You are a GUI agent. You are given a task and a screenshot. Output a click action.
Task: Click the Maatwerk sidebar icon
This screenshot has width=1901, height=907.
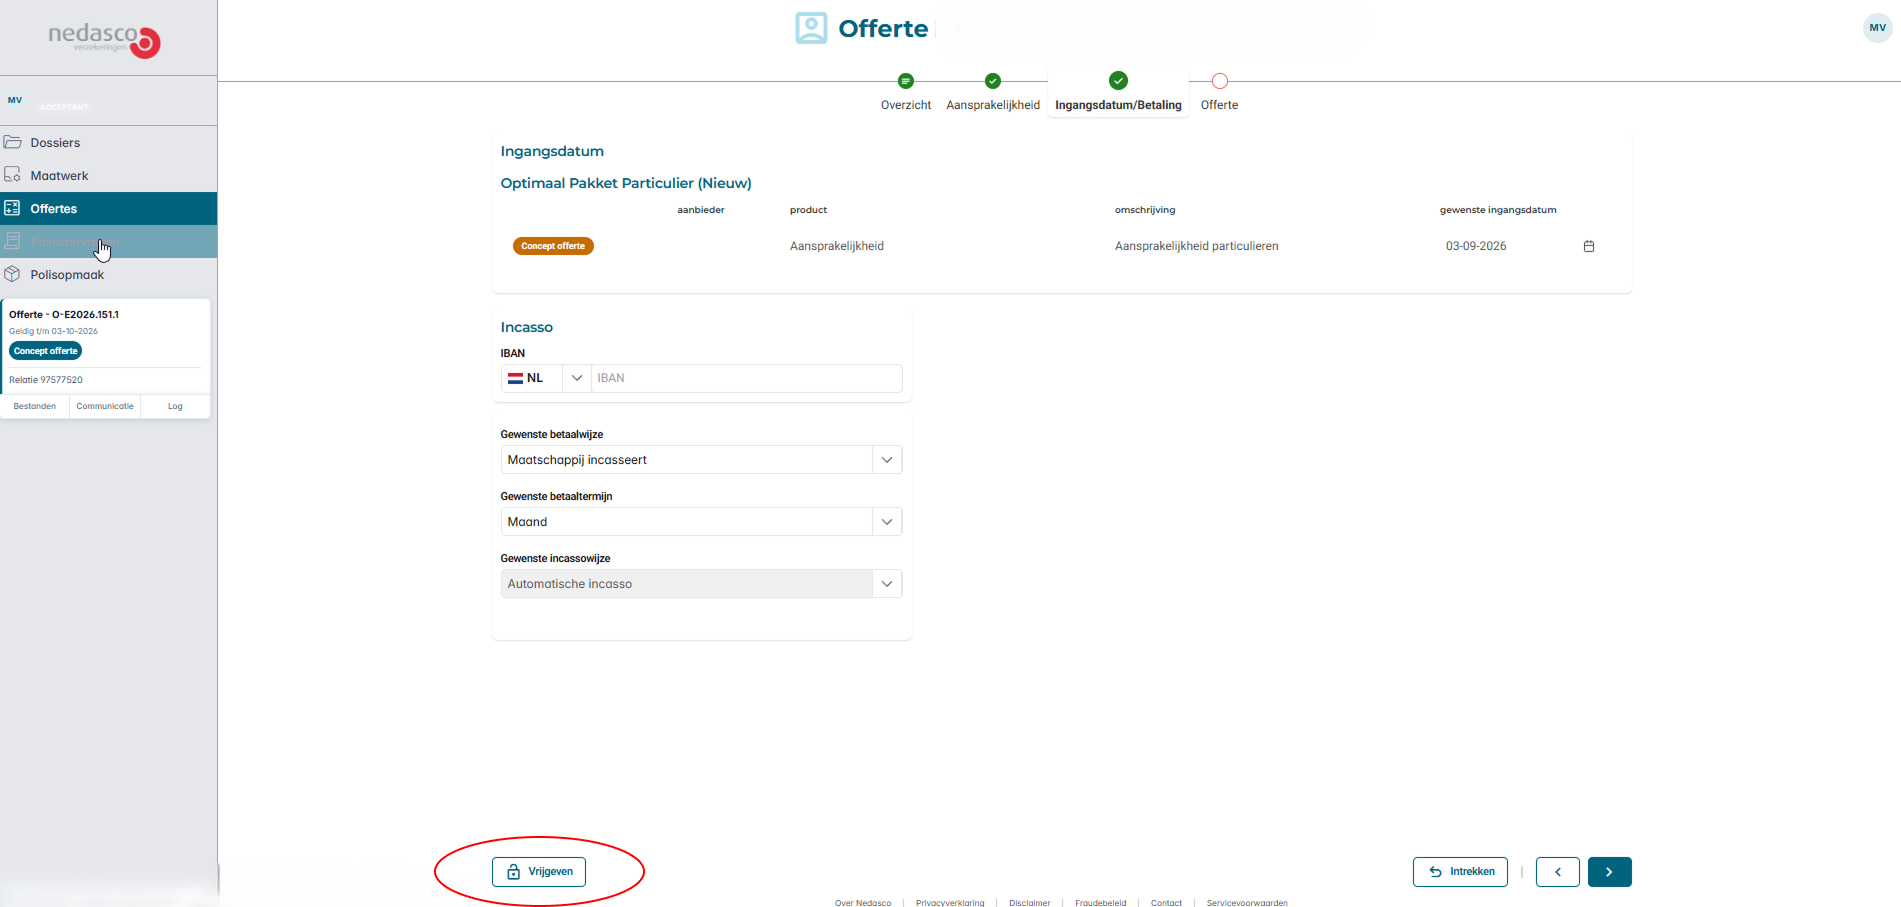tap(13, 175)
